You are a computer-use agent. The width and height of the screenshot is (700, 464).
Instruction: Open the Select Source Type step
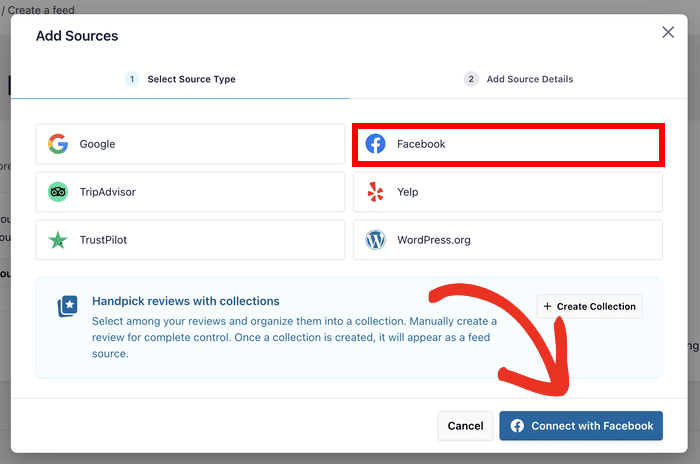pos(180,79)
